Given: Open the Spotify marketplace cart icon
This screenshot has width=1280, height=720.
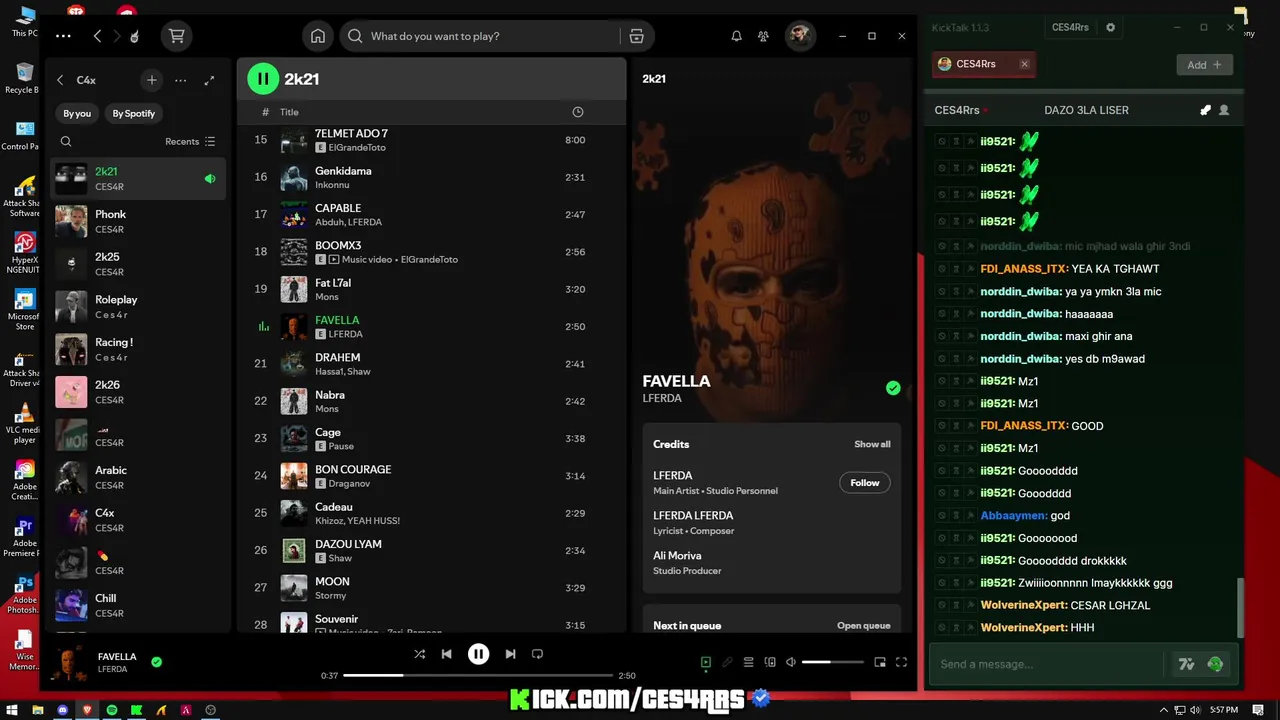Looking at the screenshot, I should [177, 36].
